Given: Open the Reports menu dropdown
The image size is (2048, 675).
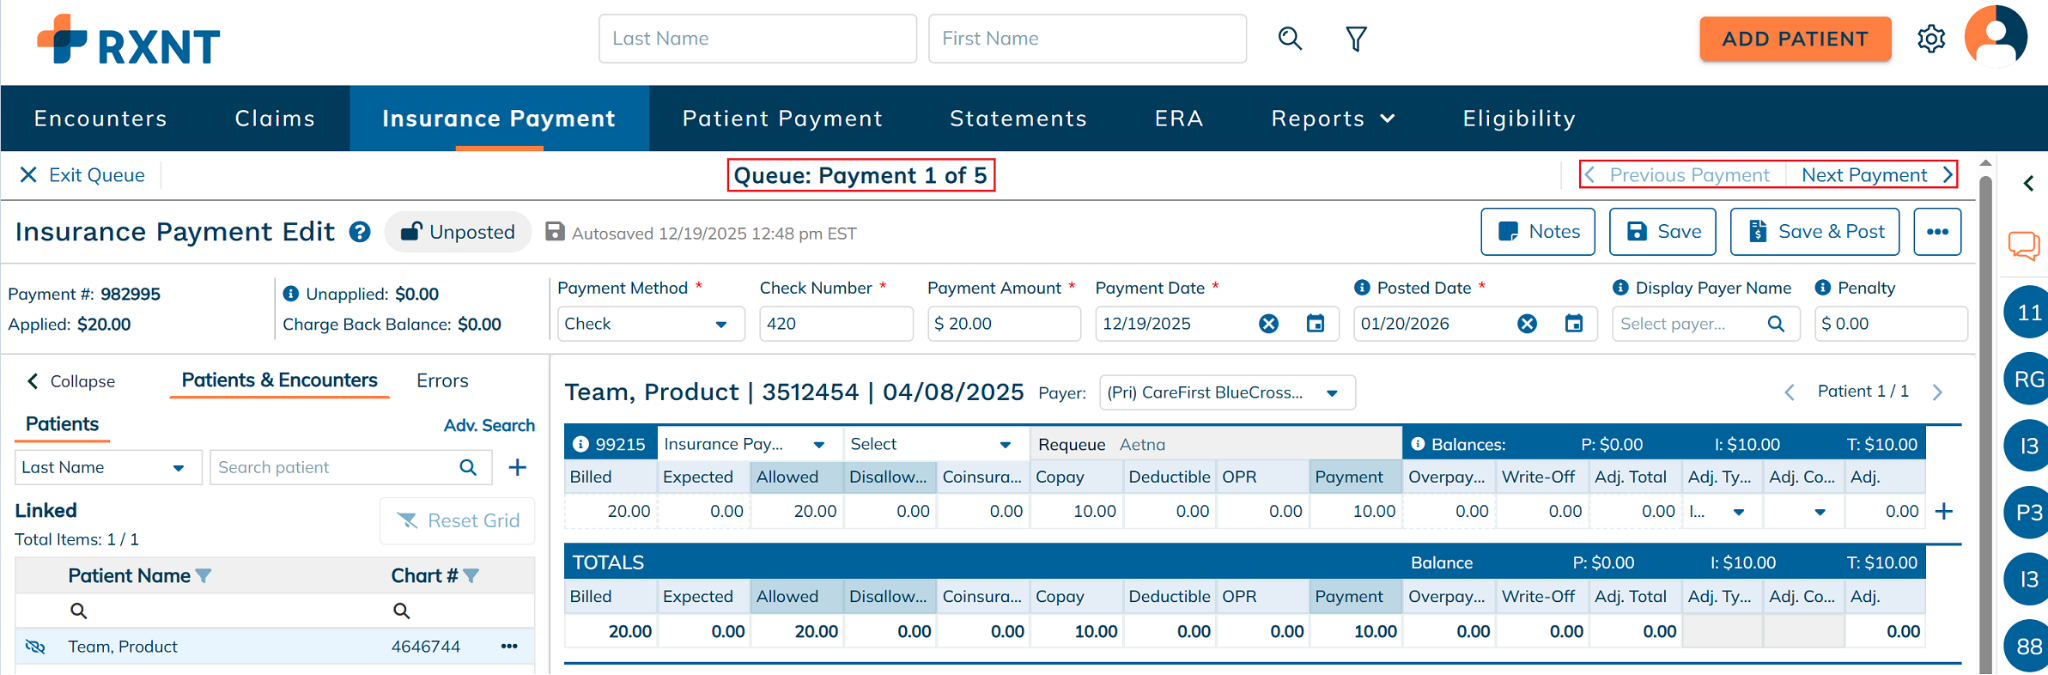Looking at the screenshot, I should point(1332,118).
